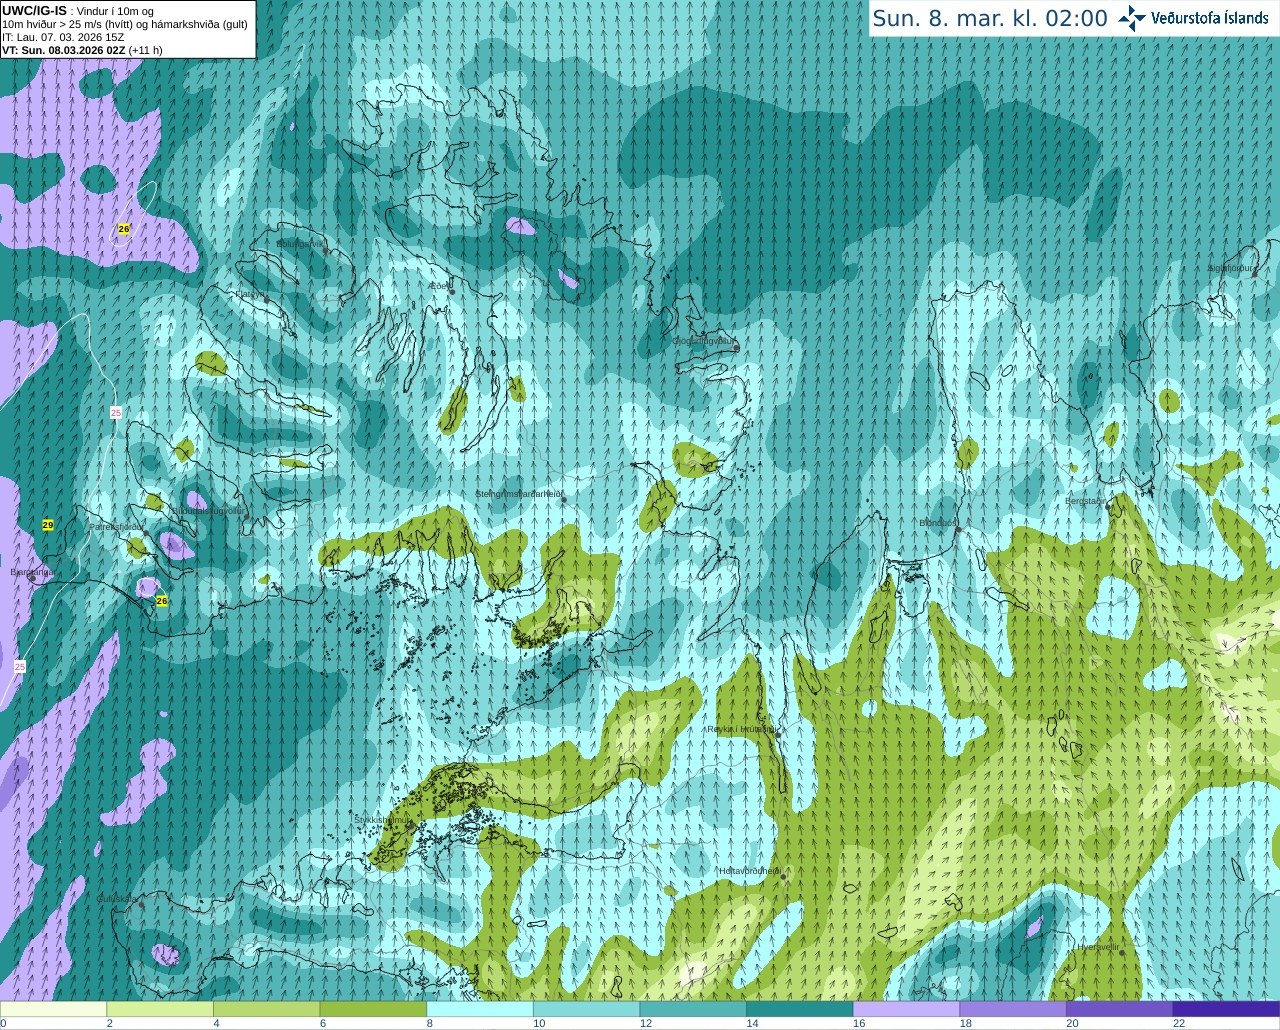Pick the 2–4 m/s light yellow-green legend swatch
Screen dimensions: 1280x1030
[160, 1009]
